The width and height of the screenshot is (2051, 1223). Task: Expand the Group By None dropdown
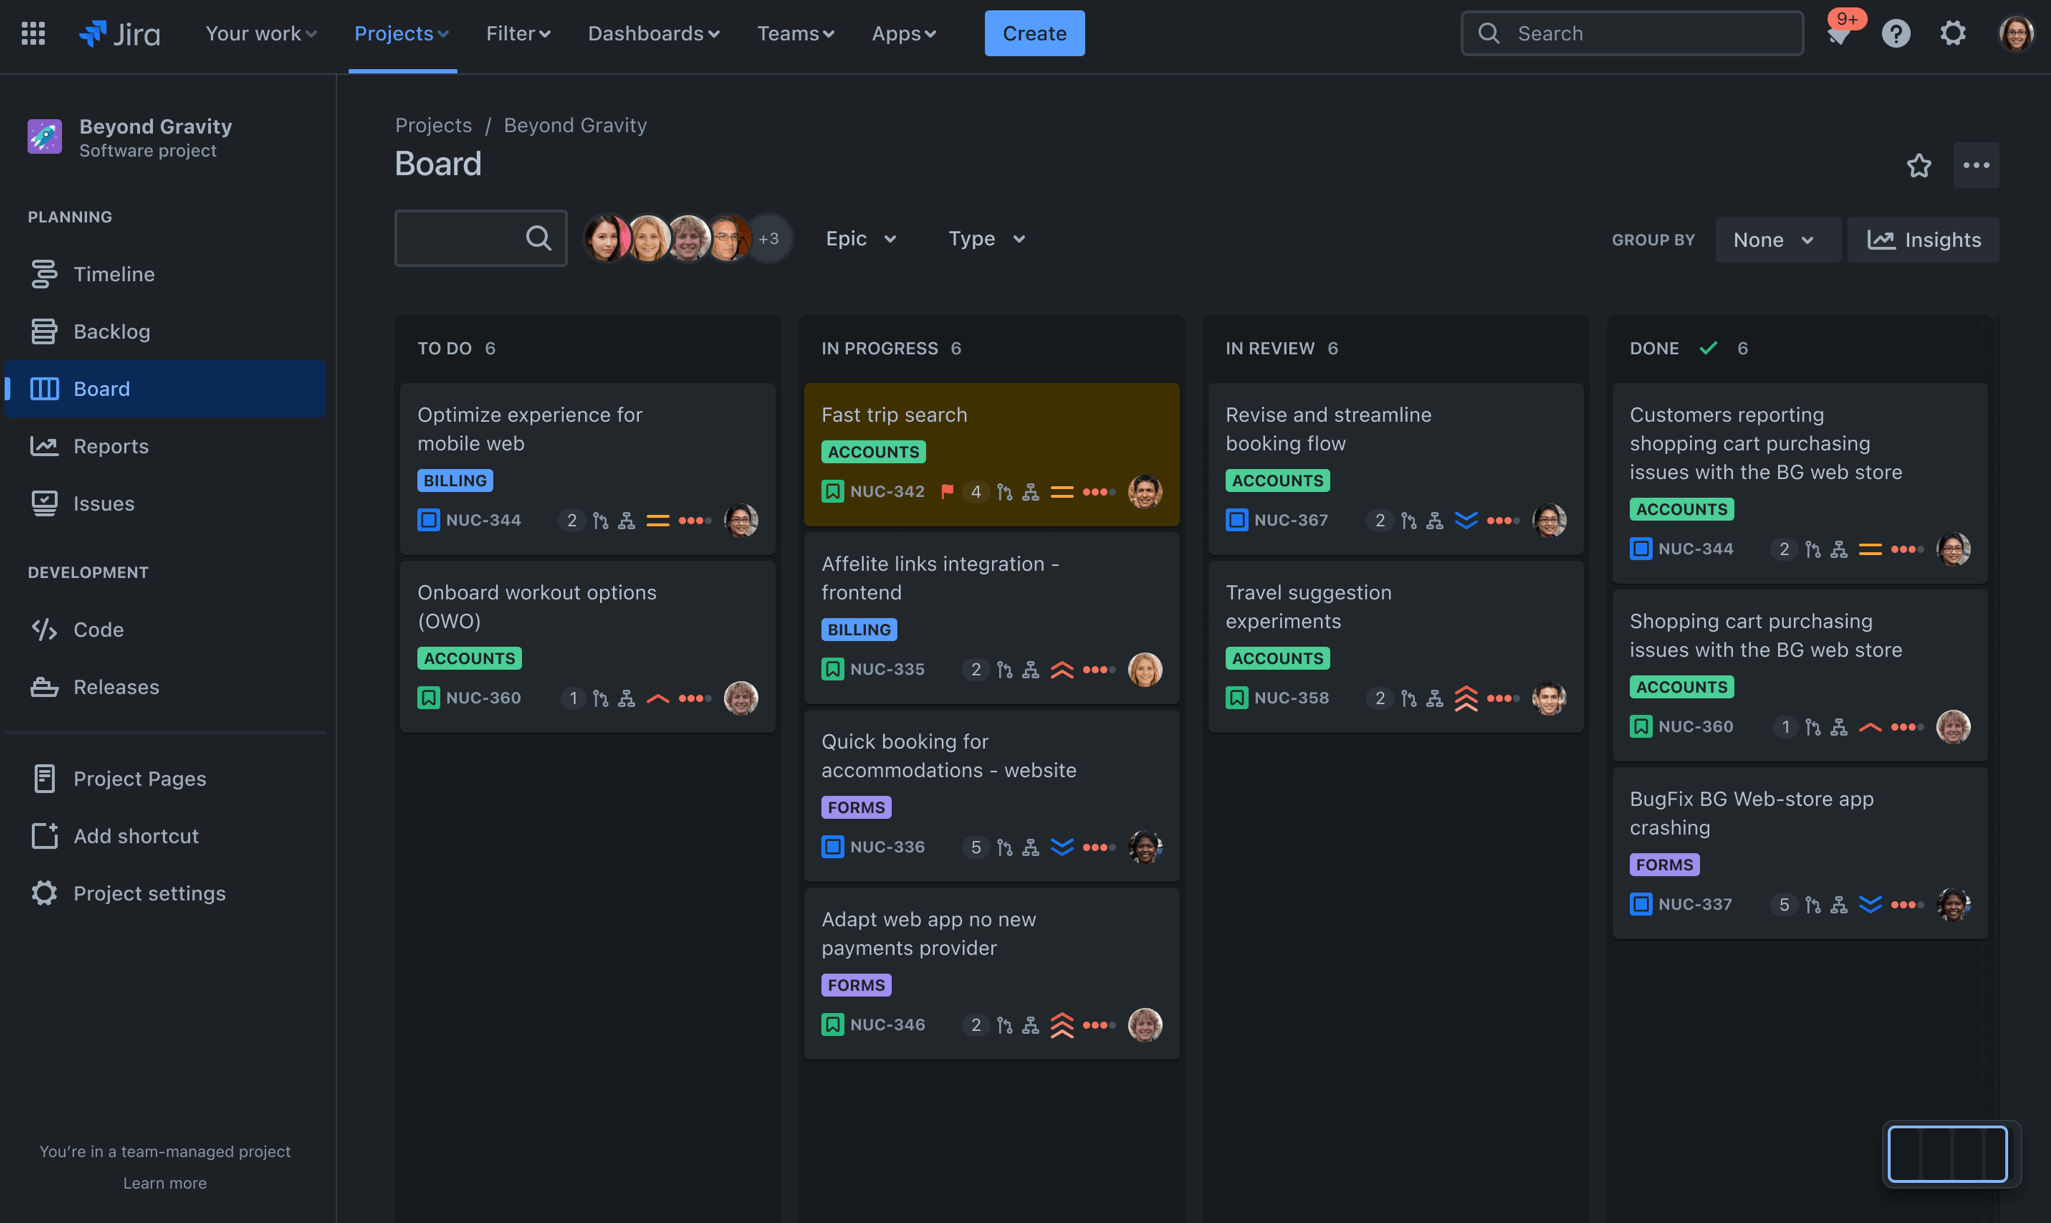pyautogui.click(x=1776, y=239)
